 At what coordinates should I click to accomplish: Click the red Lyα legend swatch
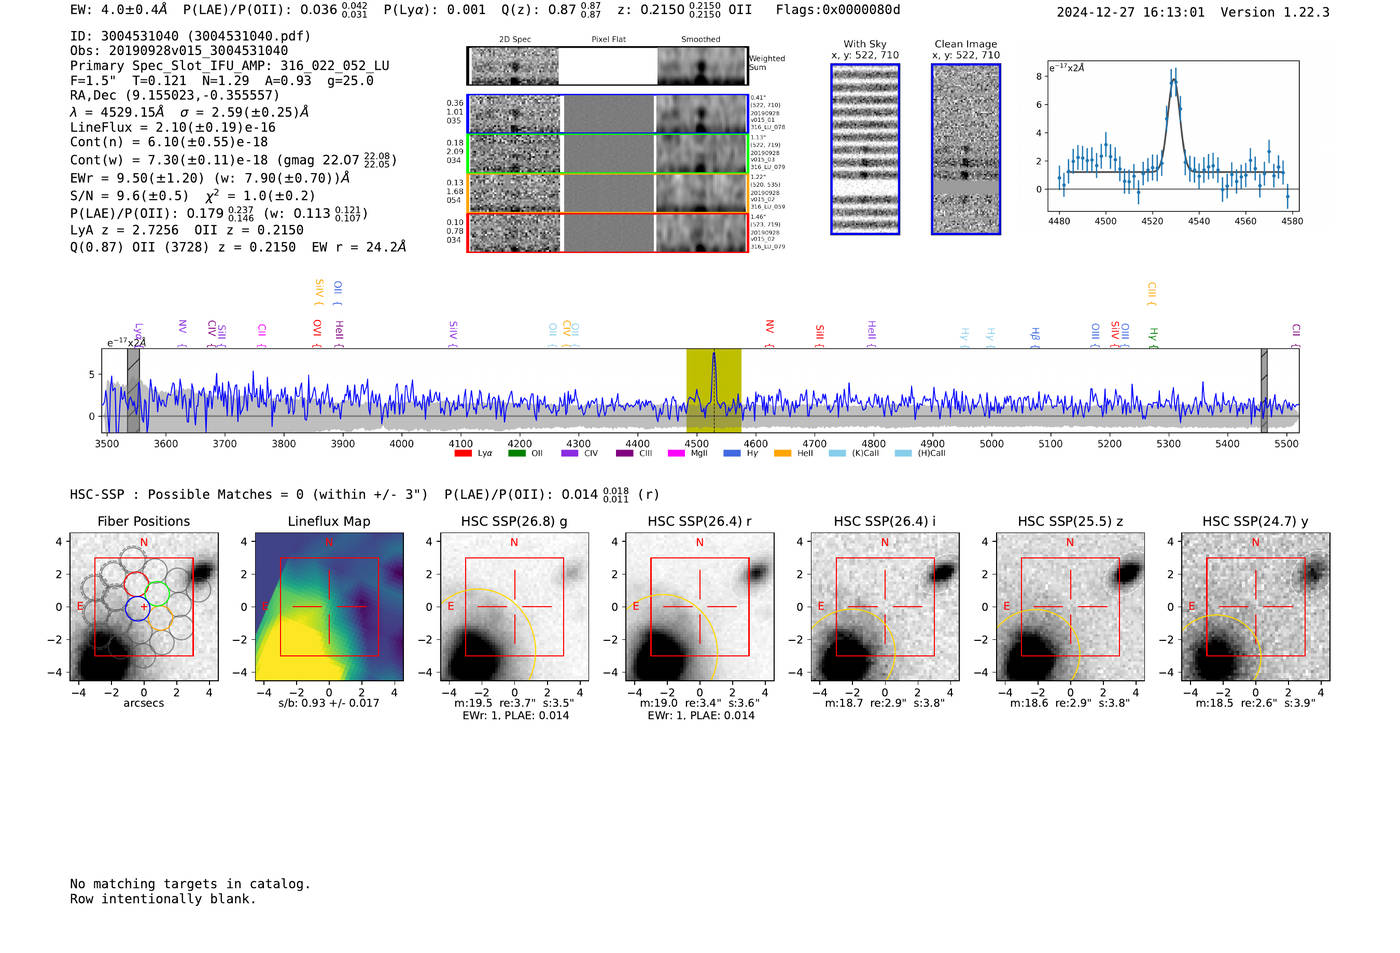(462, 453)
